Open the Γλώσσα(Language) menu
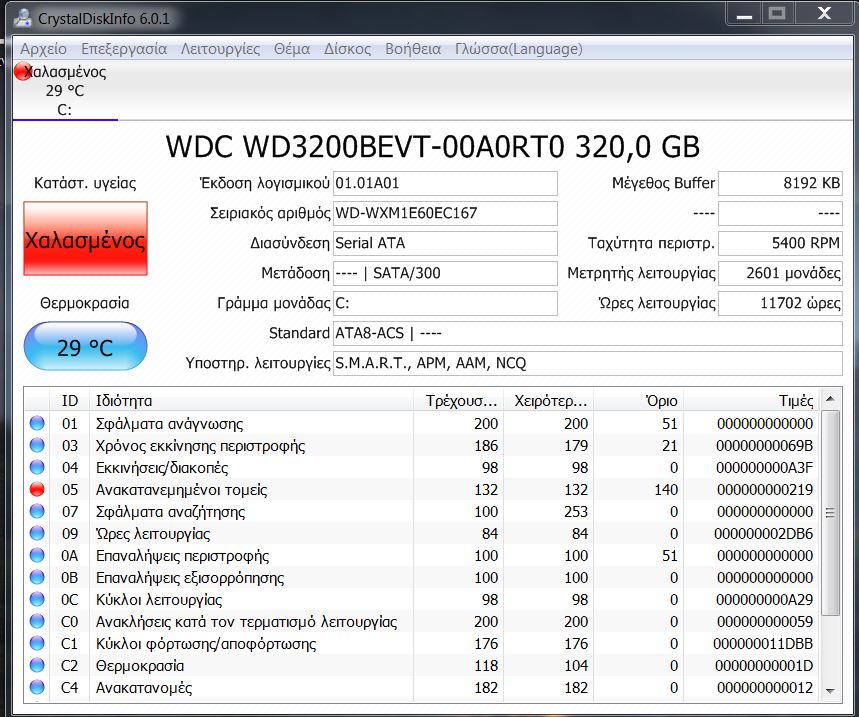The width and height of the screenshot is (859, 717). click(x=518, y=49)
